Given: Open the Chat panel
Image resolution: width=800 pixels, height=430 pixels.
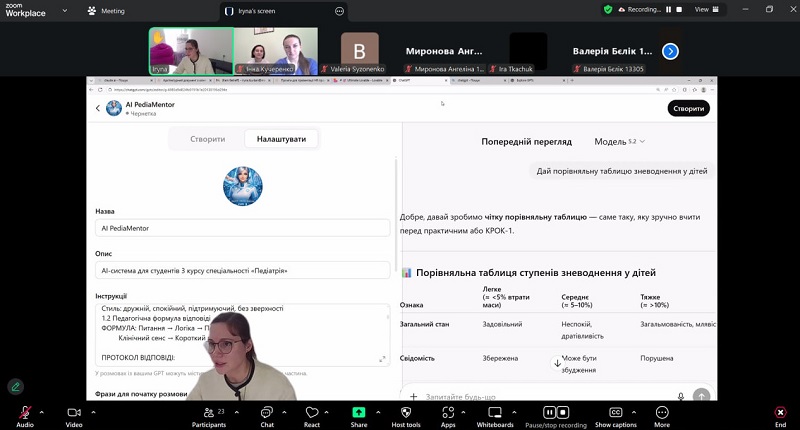Looking at the screenshot, I should click(x=267, y=412).
